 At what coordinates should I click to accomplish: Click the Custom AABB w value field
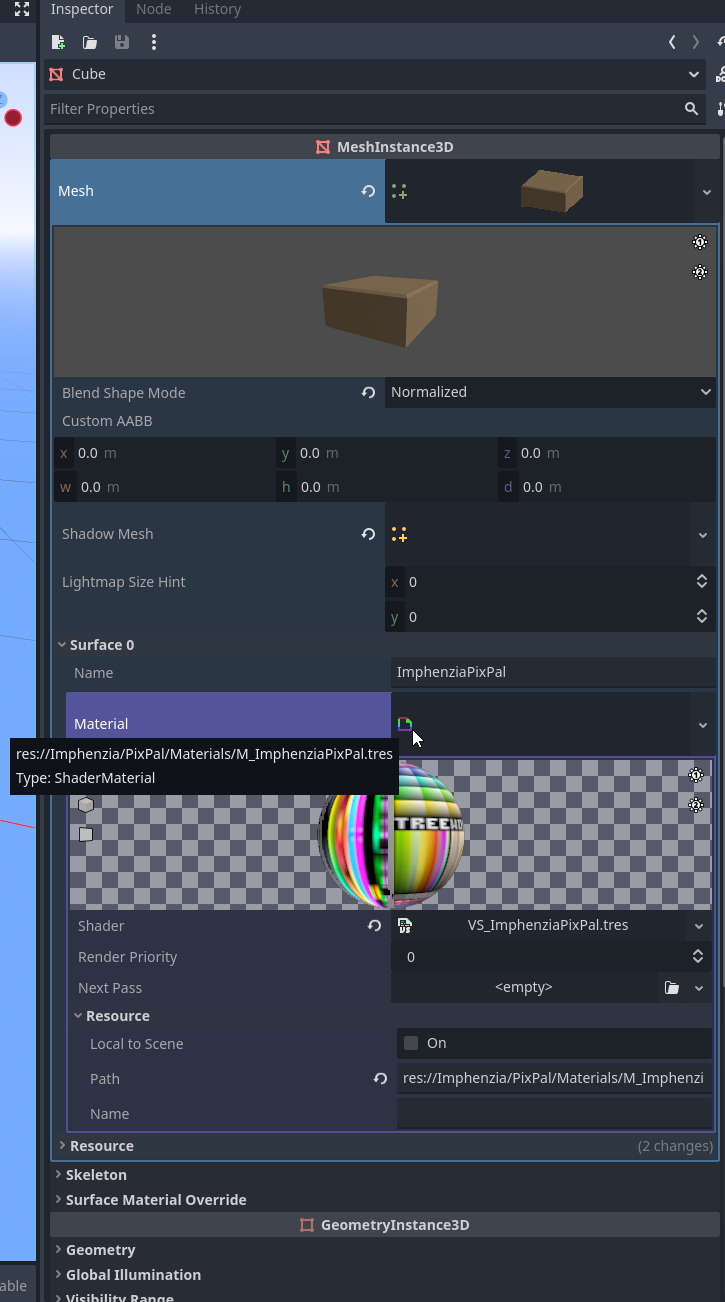[164, 487]
